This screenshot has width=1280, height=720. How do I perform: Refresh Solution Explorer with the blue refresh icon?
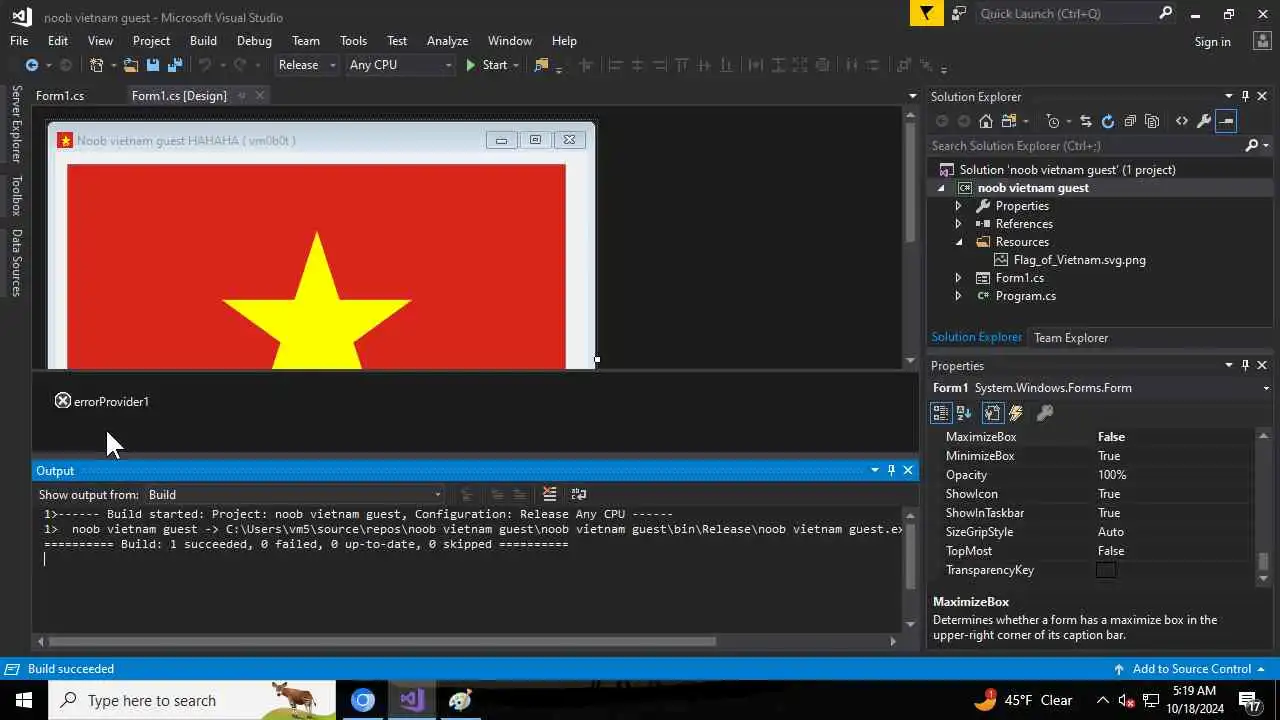[1108, 121]
